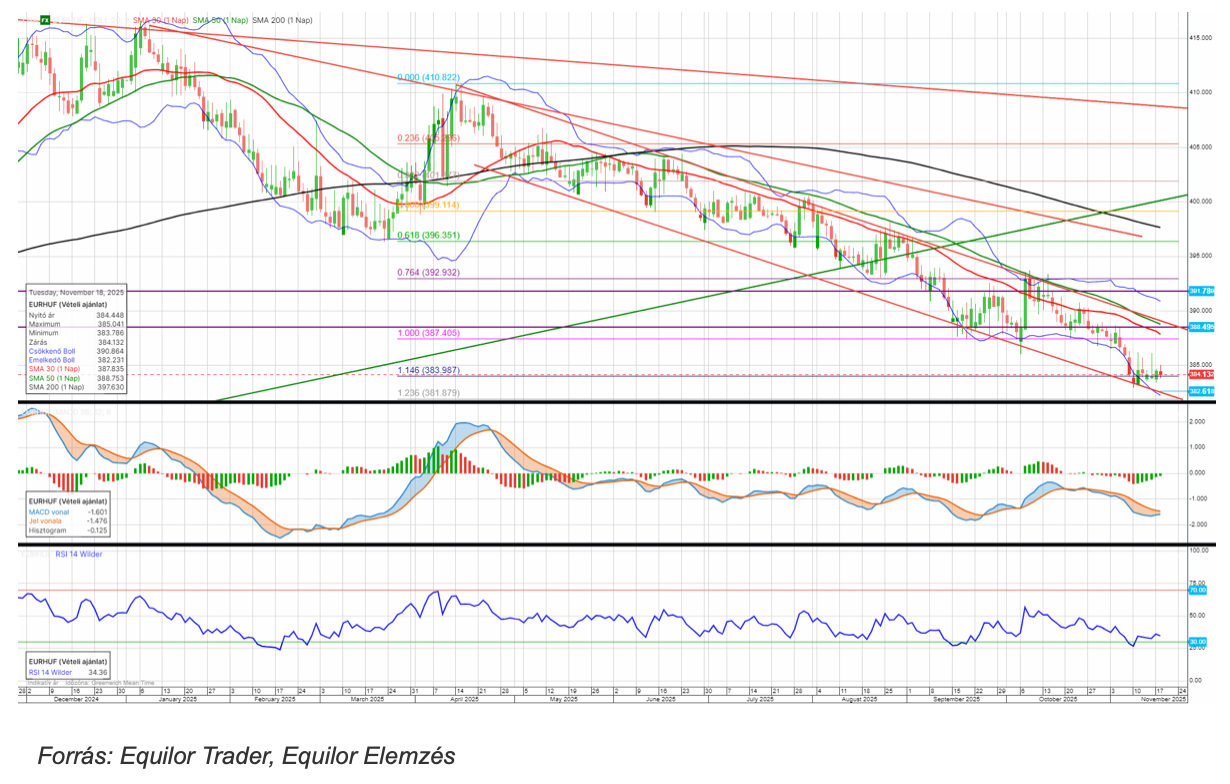Click the 1.146 (383.987) Fibonacci label
The width and height of the screenshot is (1230, 784).
(x=428, y=370)
